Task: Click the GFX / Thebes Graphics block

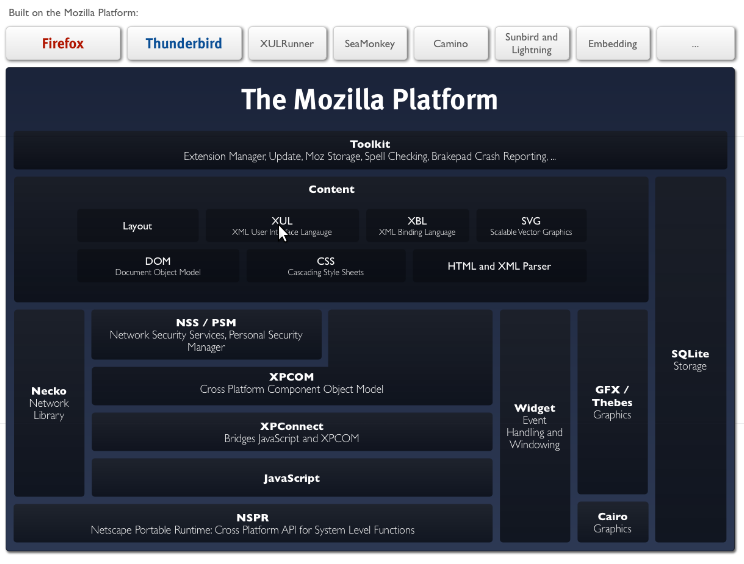Action: click(612, 402)
